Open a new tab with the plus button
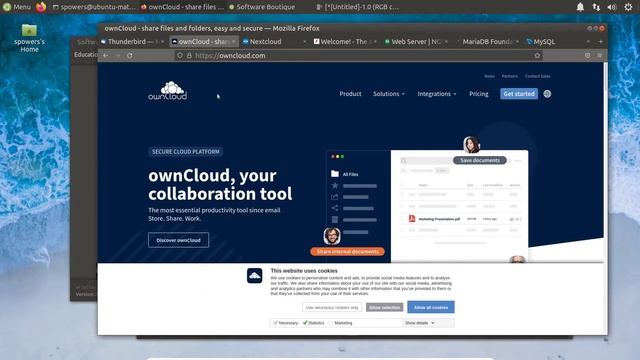Viewport: 640px width, 360px height. (x=600, y=42)
